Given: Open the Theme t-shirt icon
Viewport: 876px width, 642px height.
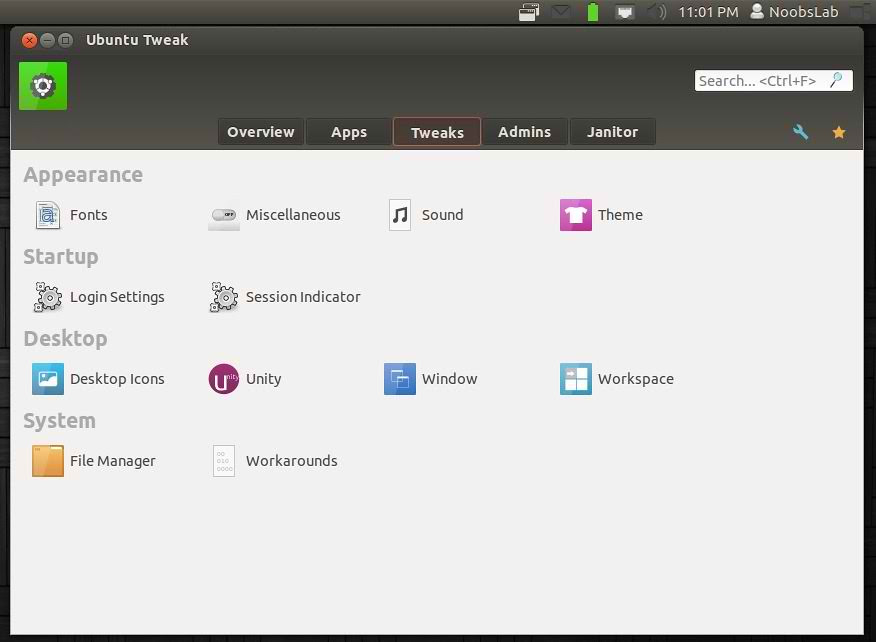Looking at the screenshot, I should click(575, 215).
